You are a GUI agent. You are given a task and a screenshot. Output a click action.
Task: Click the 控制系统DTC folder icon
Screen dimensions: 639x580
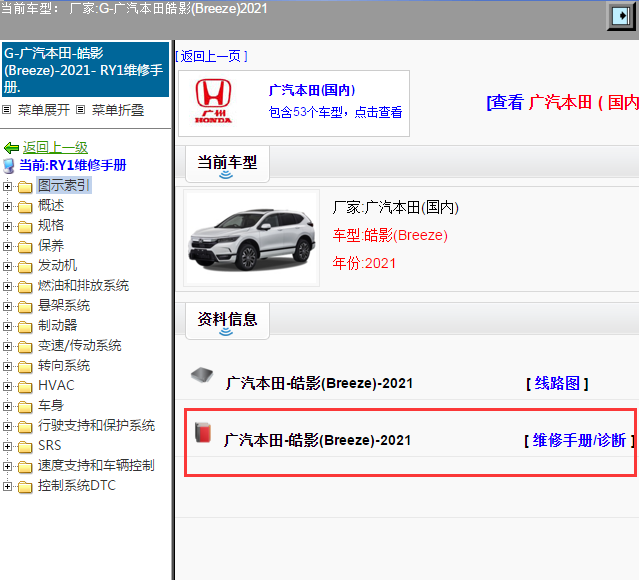point(25,486)
